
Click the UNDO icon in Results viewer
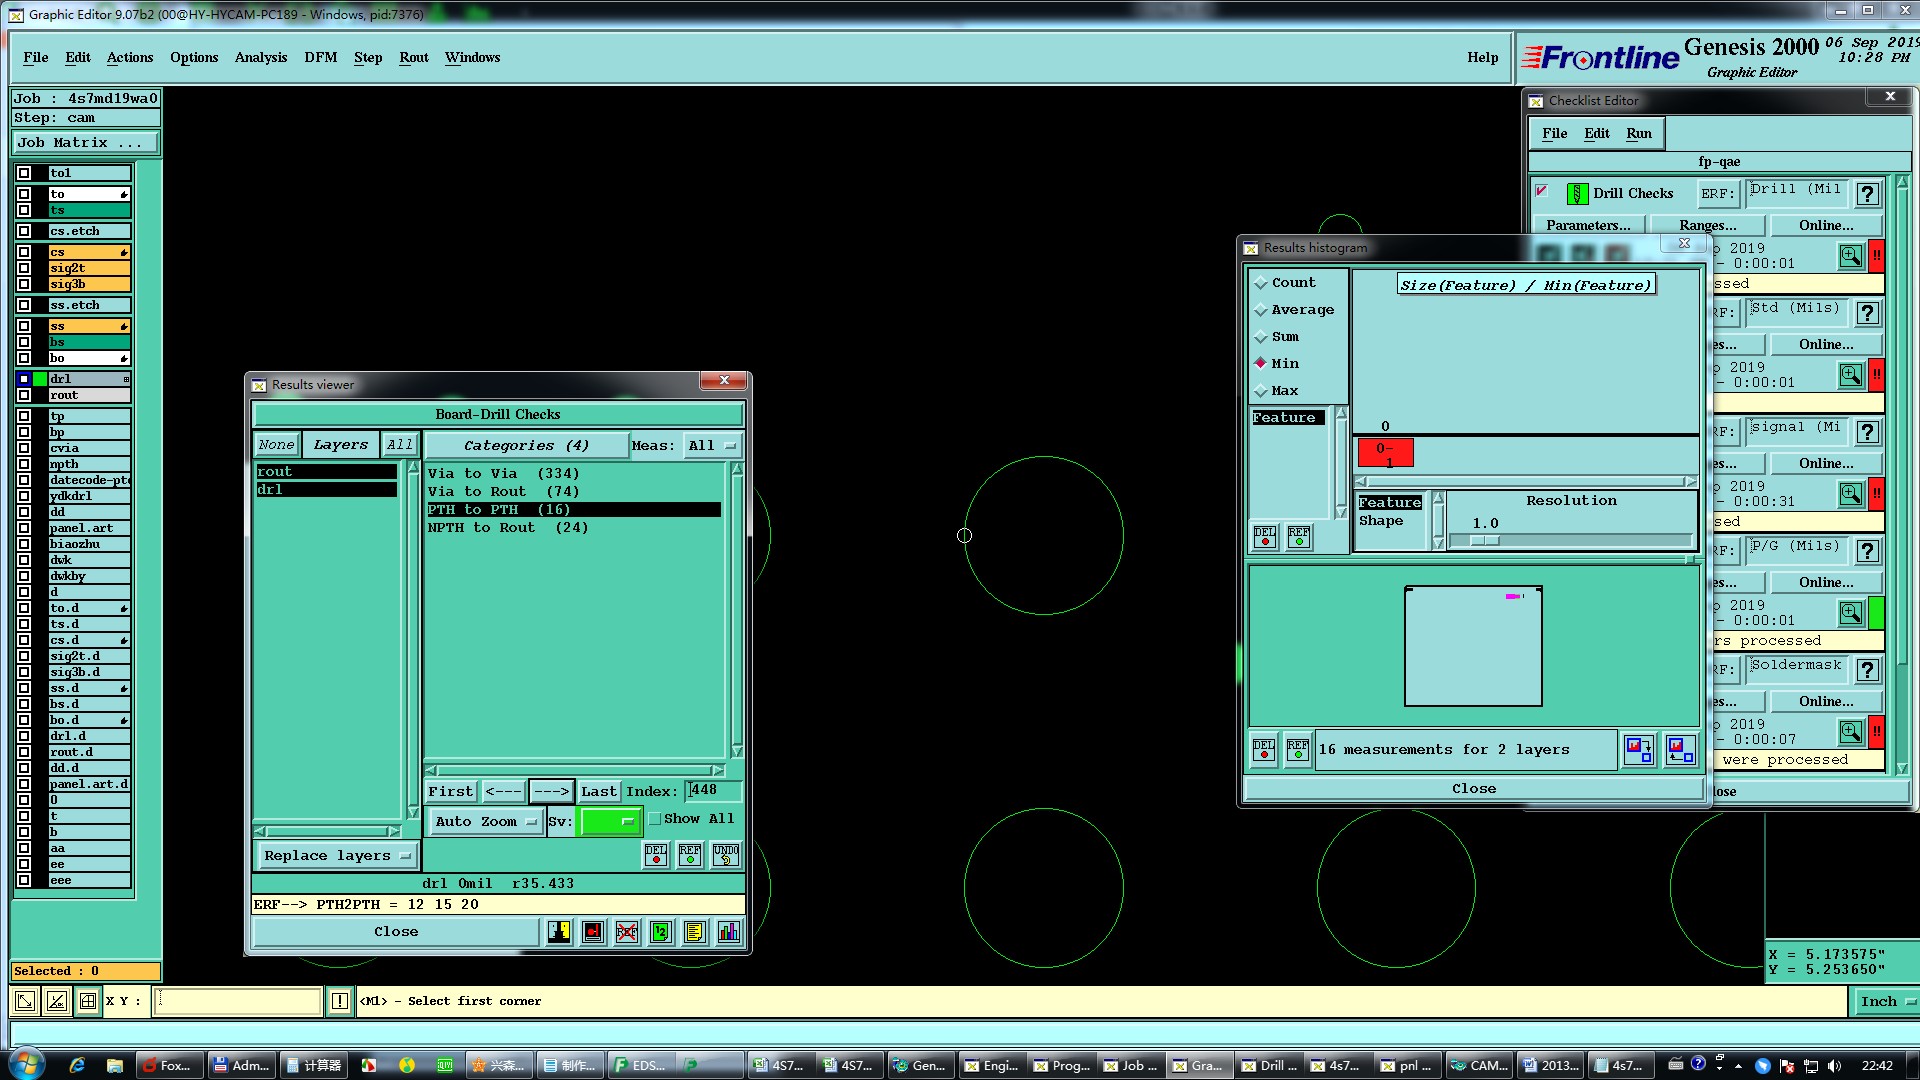coord(726,854)
